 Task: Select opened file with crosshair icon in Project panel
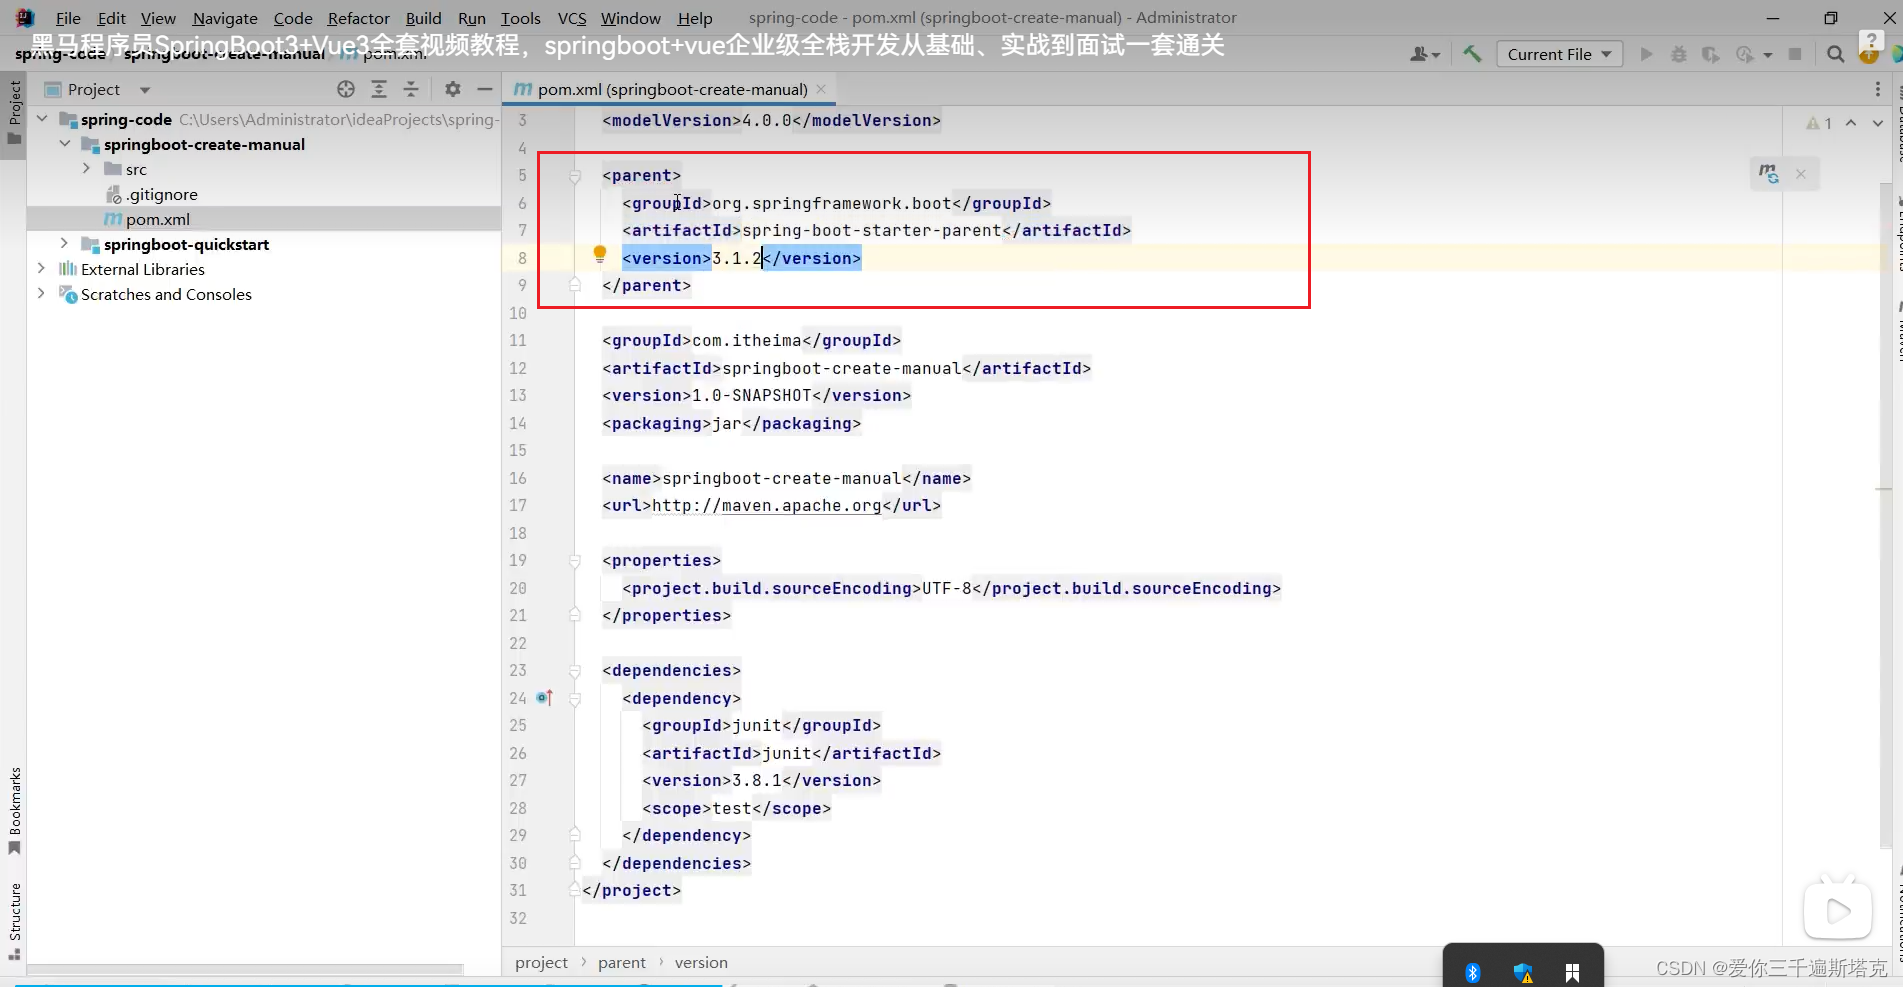[x=347, y=89]
